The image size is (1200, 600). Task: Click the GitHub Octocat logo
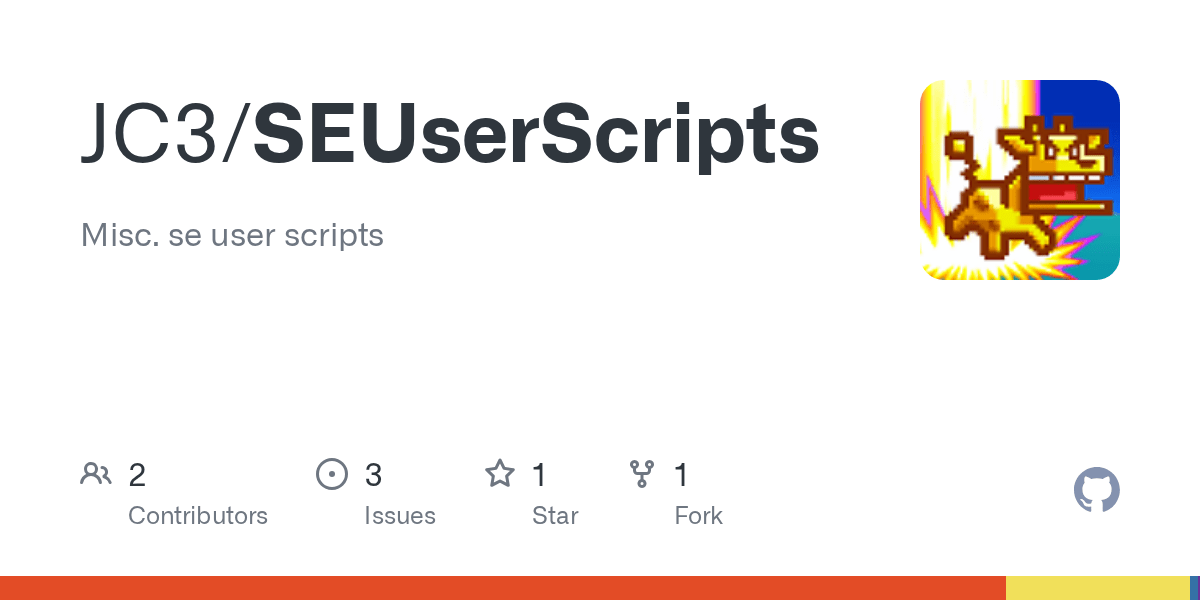click(x=1096, y=491)
